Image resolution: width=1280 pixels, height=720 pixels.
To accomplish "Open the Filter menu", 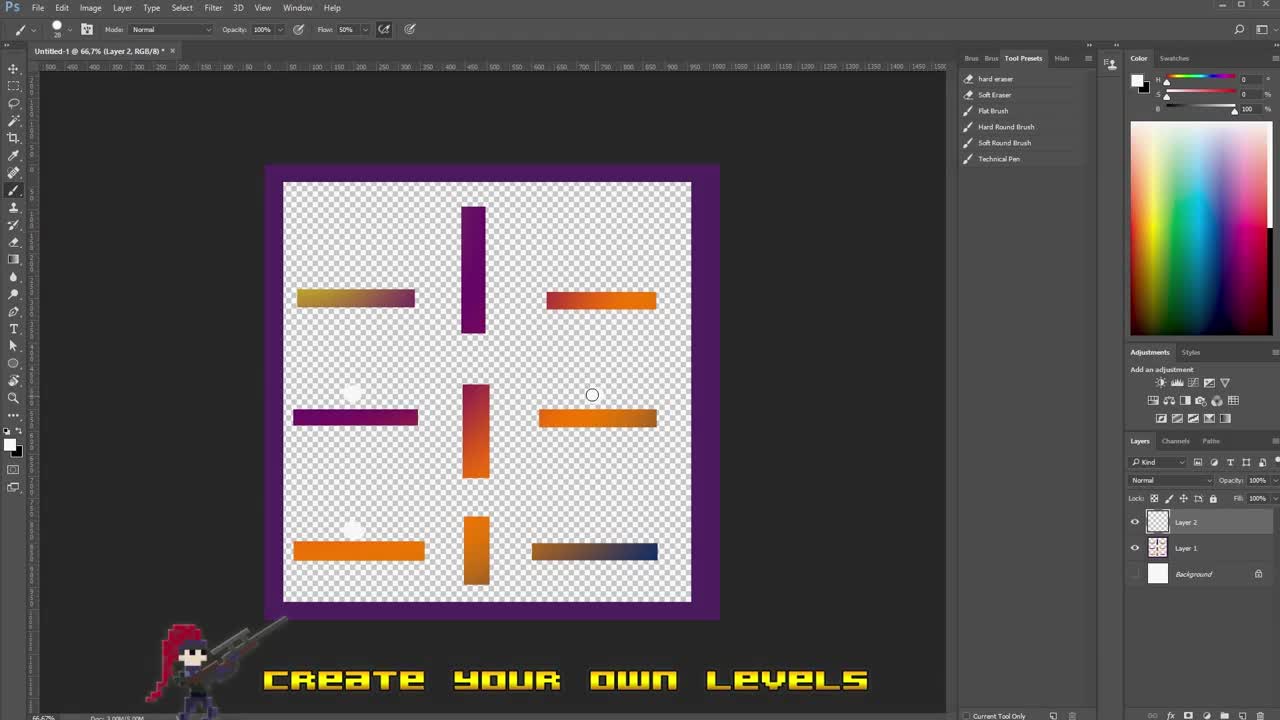I will click(x=213, y=8).
